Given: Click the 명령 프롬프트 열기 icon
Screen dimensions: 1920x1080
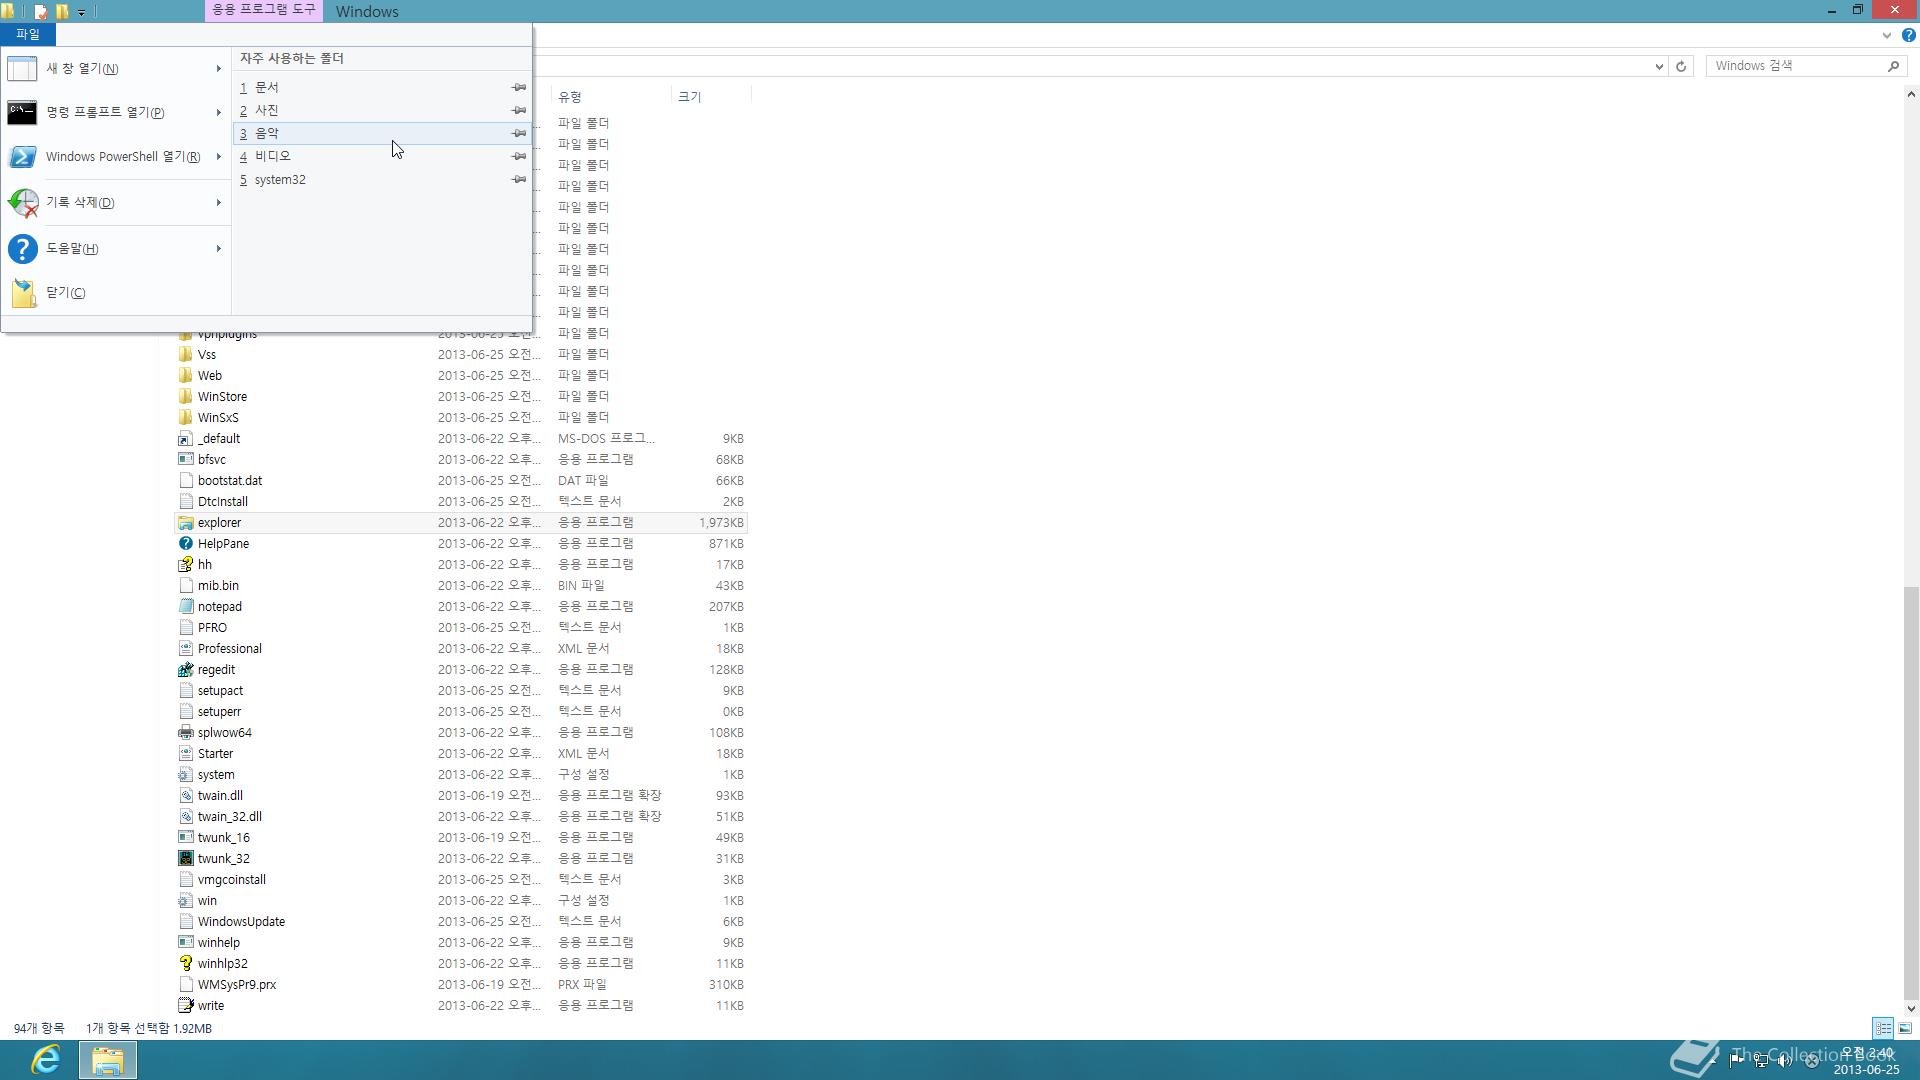Looking at the screenshot, I should [22, 113].
